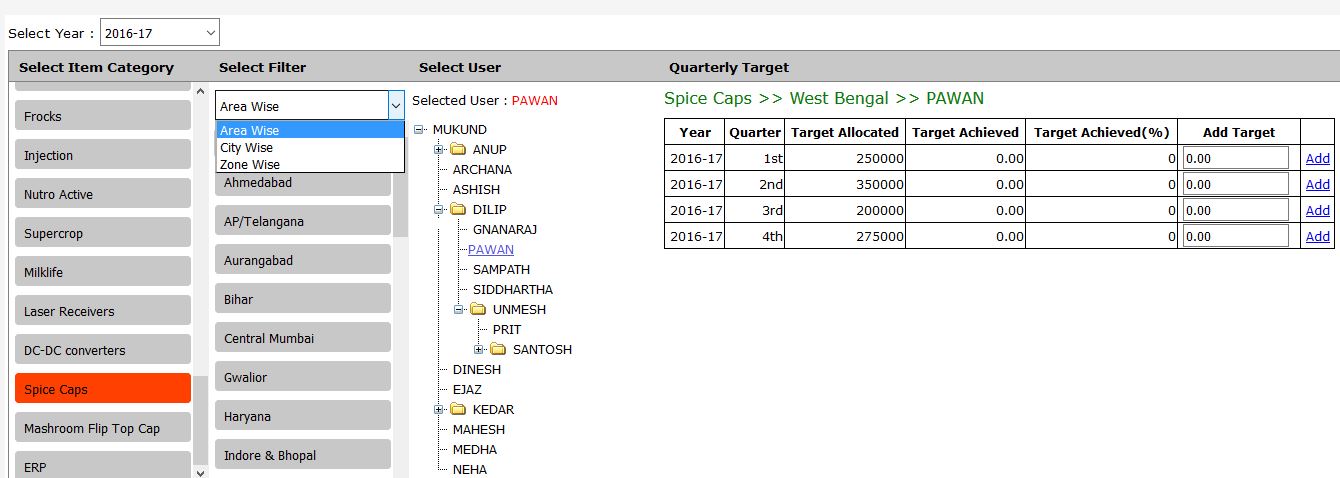1340x478 pixels.
Task: Click the ANUP folder icon
Action: pyautogui.click(x=458, y=150)
